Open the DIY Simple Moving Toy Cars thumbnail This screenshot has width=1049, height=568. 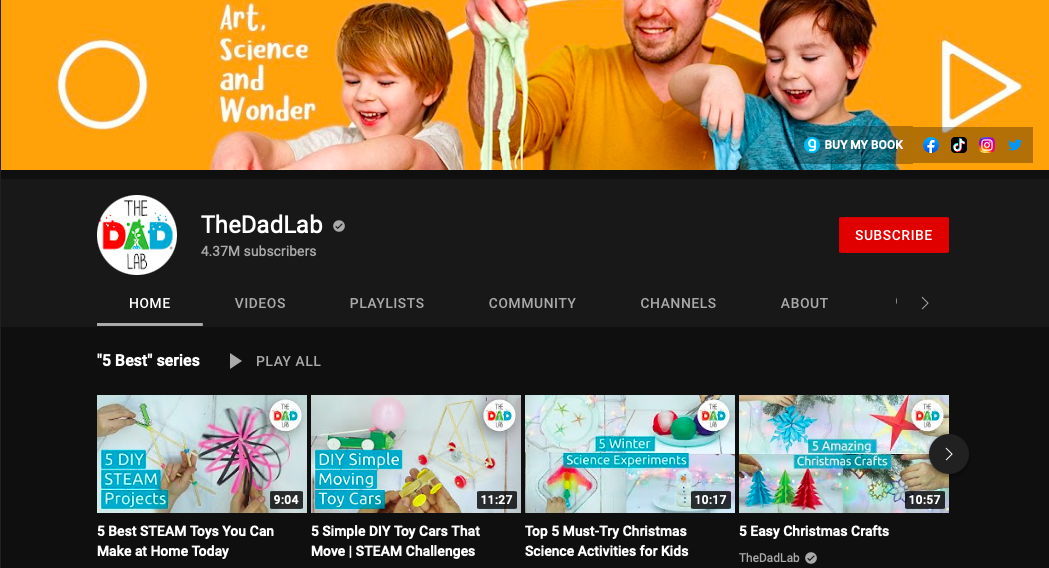tap(416, 454)
